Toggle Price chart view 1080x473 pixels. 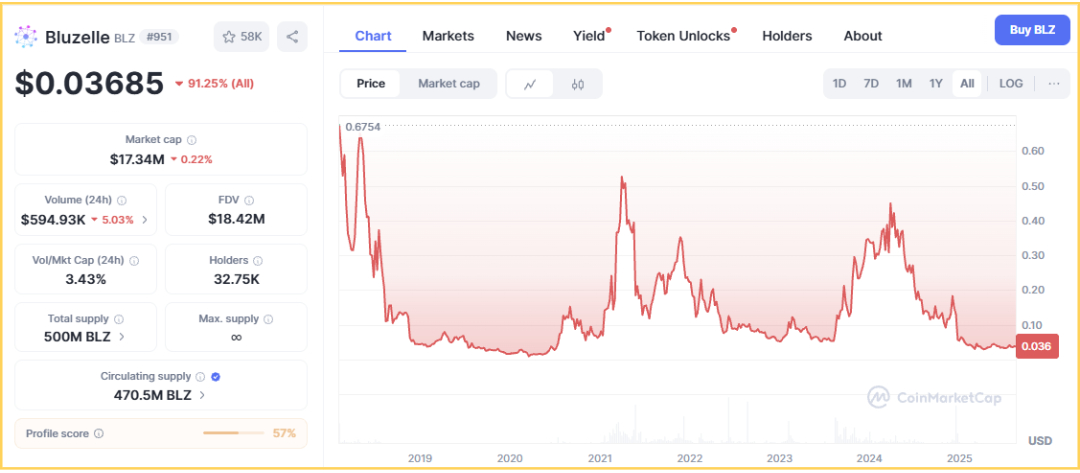371,84
